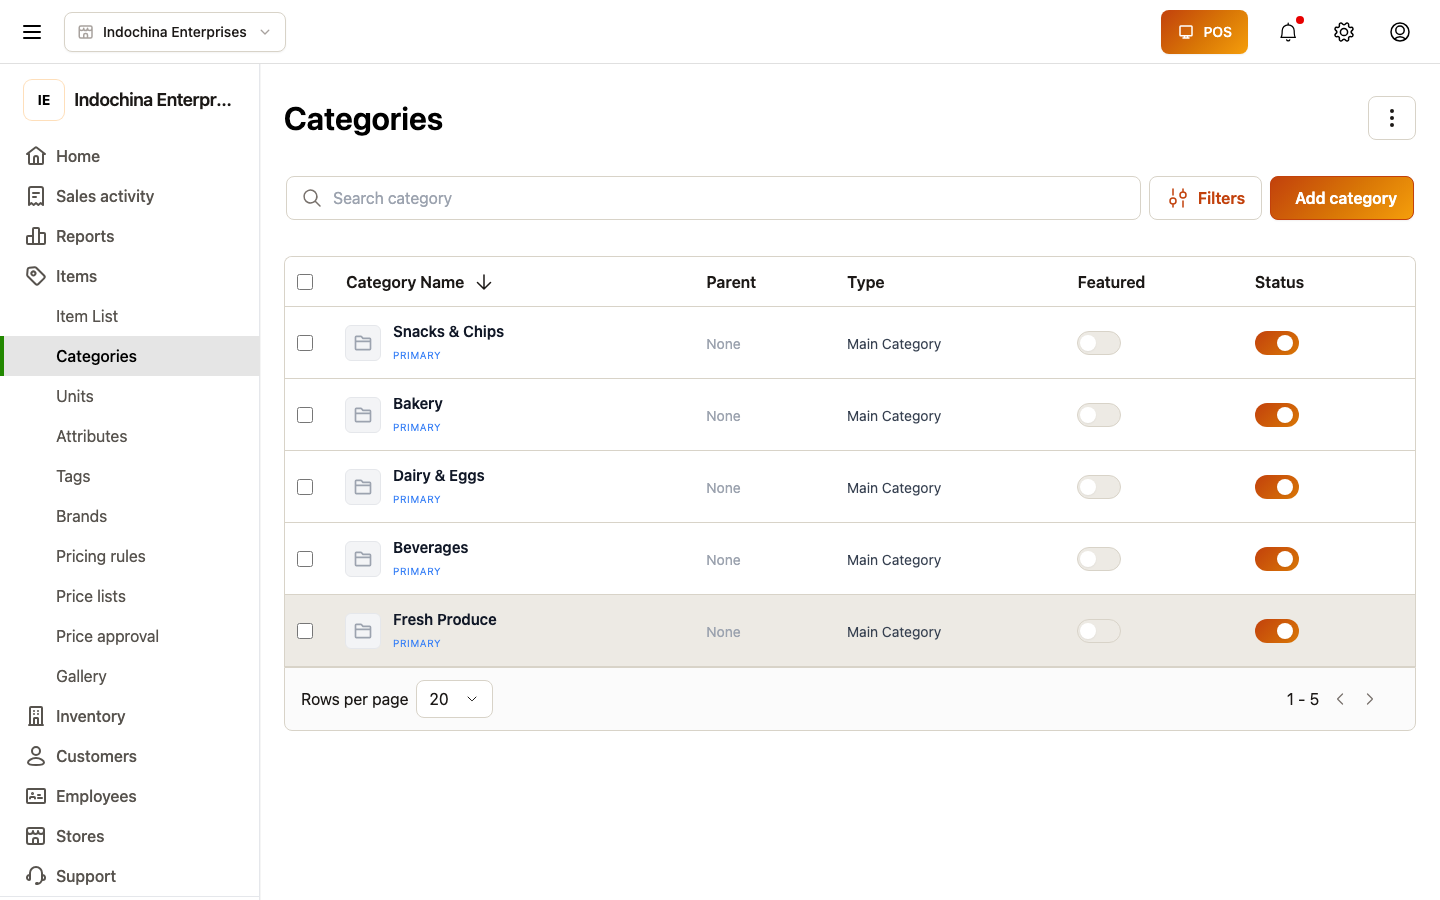The image size is (1440, 900).
Task: Open the user profile icon
Action: 1400,32
